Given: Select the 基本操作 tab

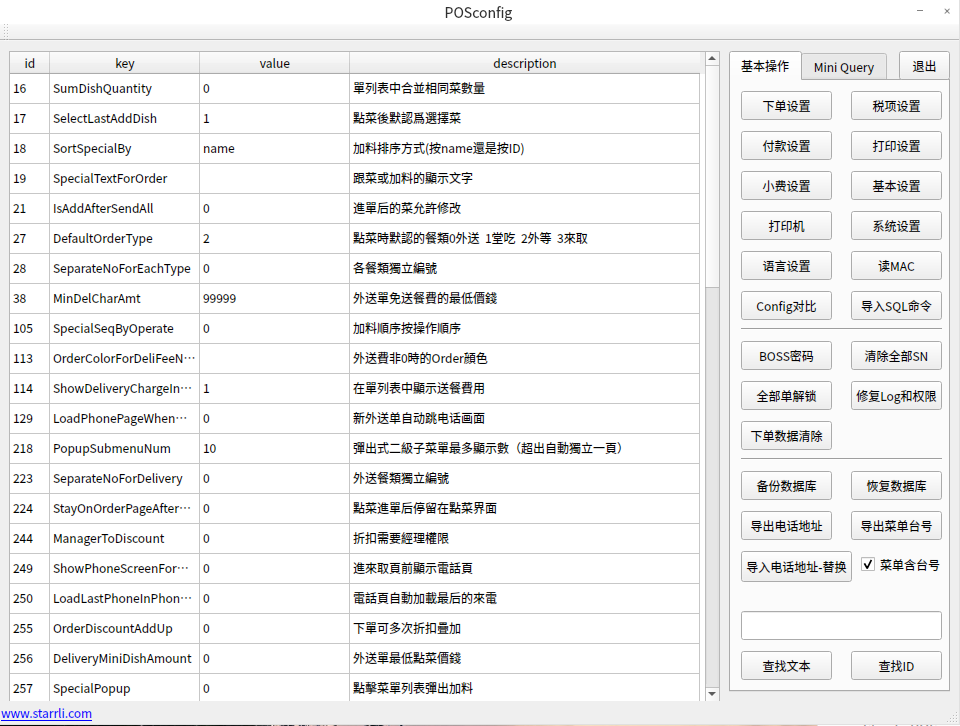Looking at the screenshot, I should (x=764, y=66).
